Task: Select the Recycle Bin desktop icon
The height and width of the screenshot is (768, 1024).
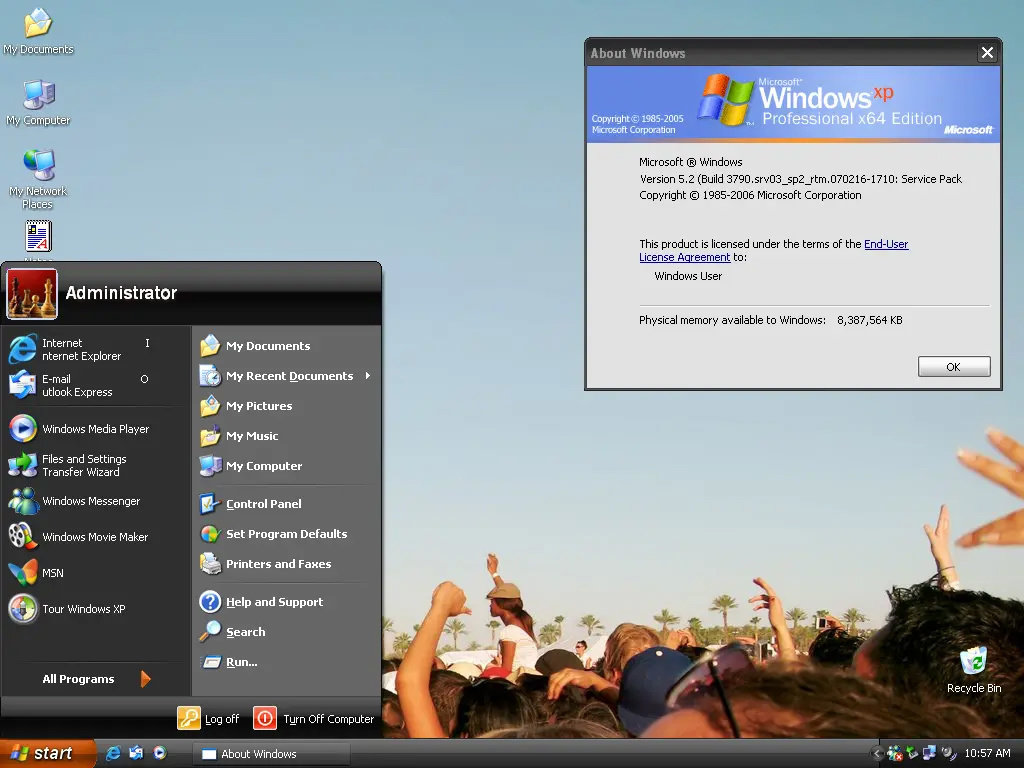Action: [974, 669]
